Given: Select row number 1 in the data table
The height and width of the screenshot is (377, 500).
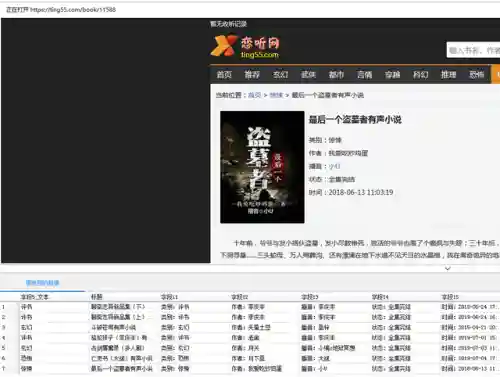Looking at the screenshot, I should (3, 307).
